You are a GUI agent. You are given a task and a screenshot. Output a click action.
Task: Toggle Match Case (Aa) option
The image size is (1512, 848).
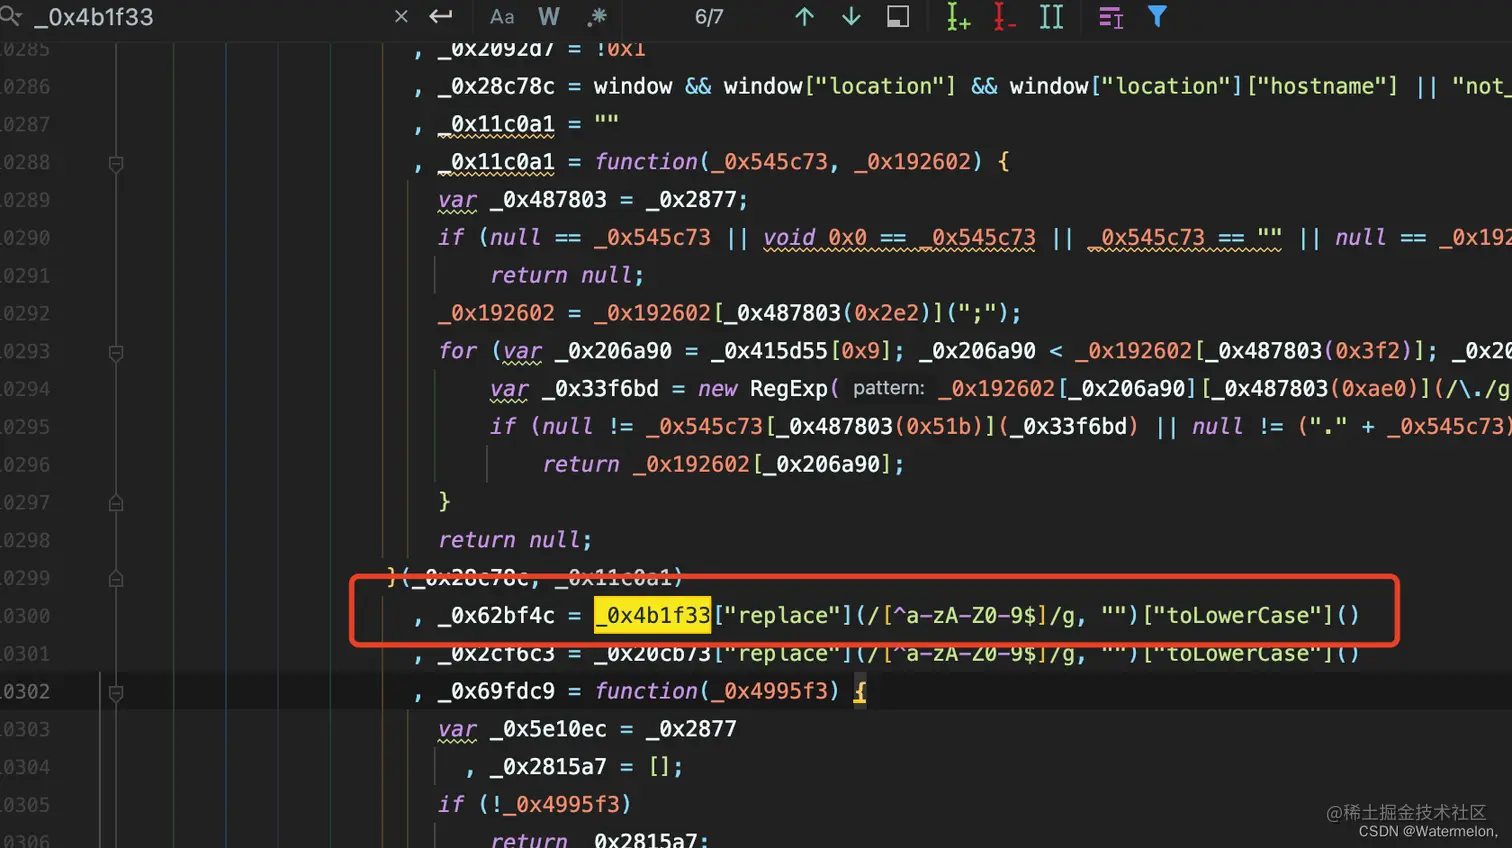502,17
